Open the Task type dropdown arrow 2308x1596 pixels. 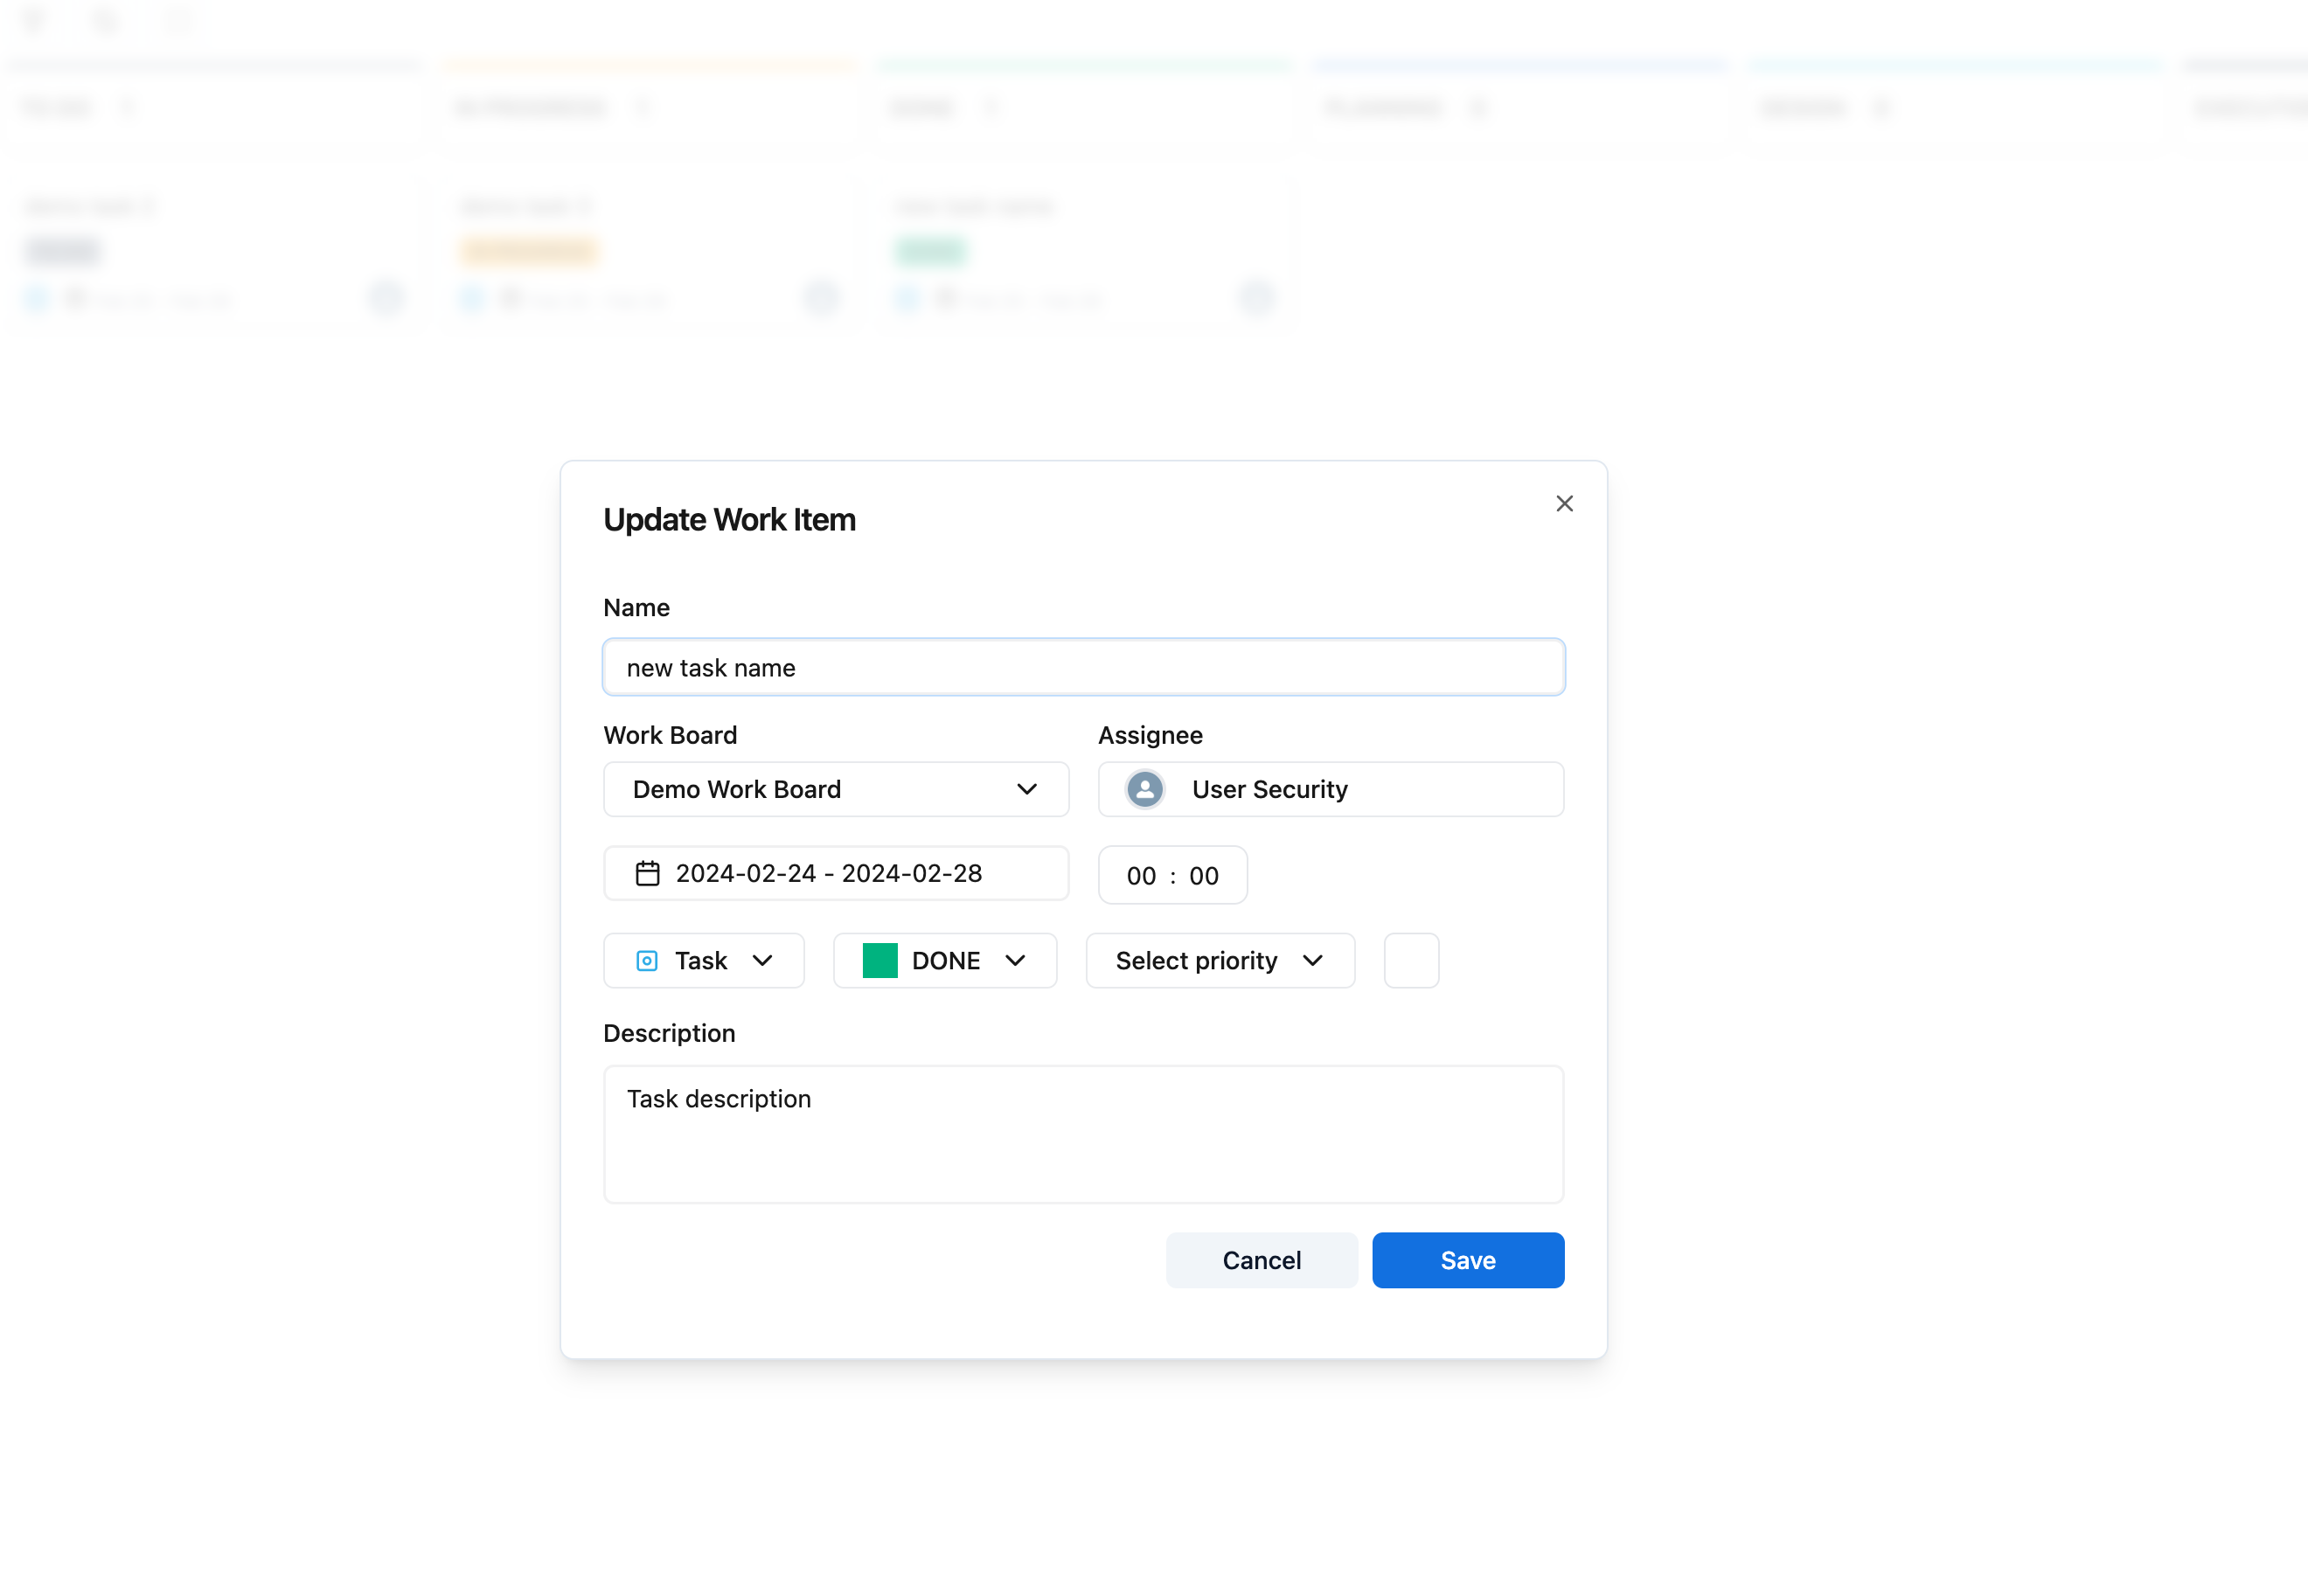(763, 960)
